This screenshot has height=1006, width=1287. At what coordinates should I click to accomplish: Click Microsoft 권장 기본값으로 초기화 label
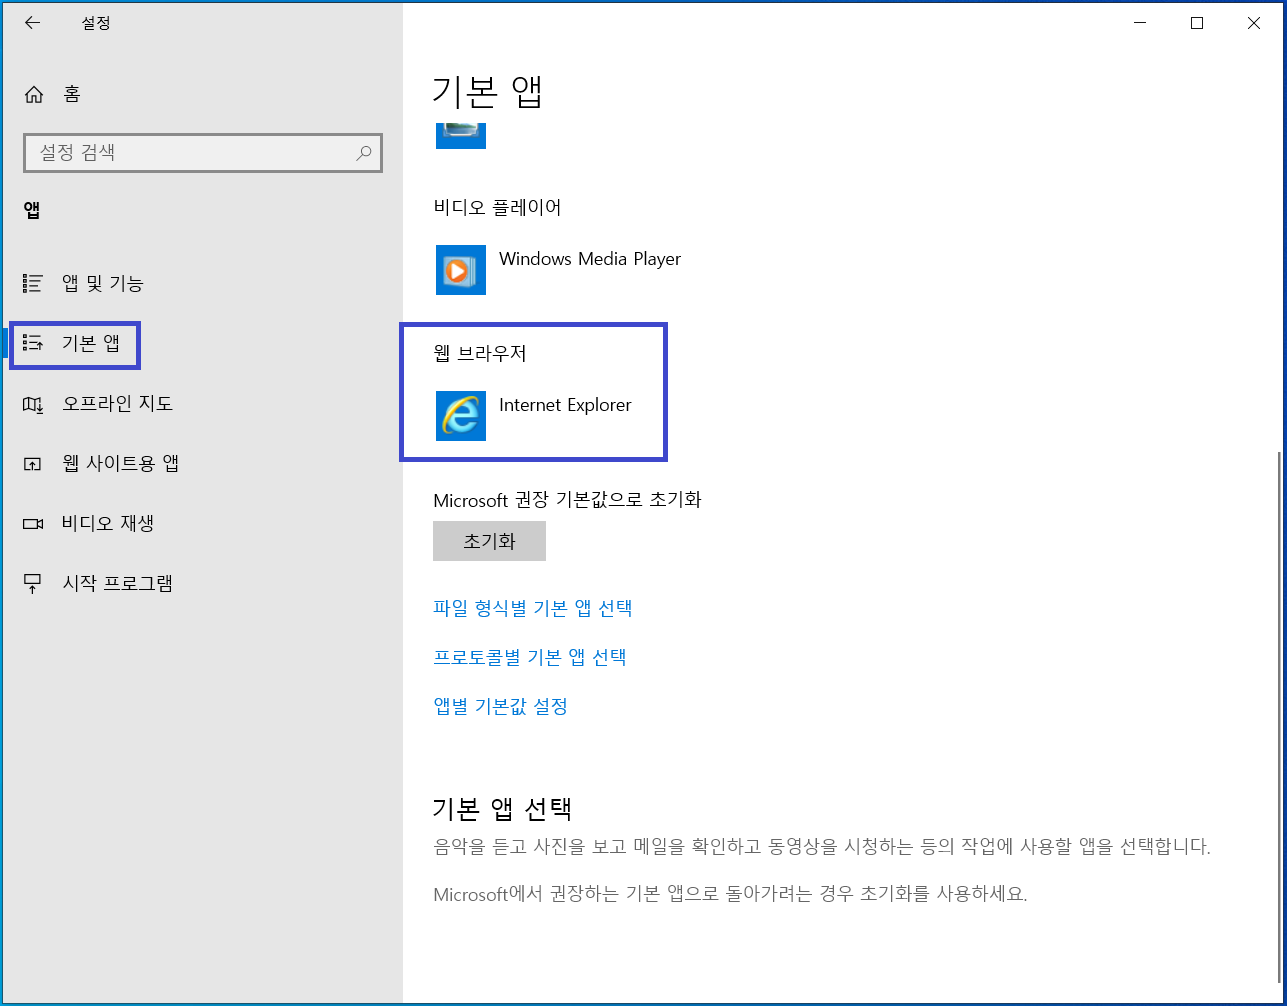tap(567, 500)
